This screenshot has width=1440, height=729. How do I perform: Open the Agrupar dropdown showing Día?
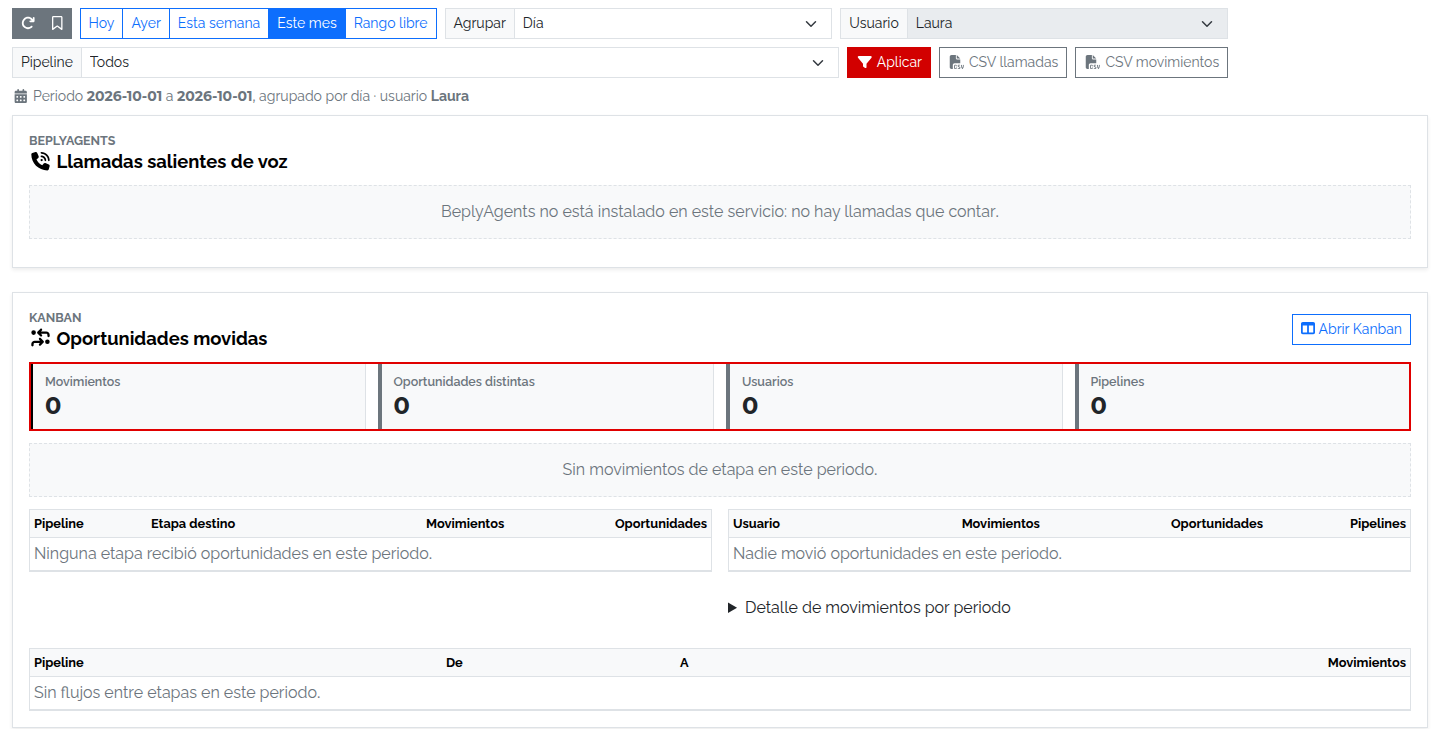pyautogui.click(x=673, y=23)
